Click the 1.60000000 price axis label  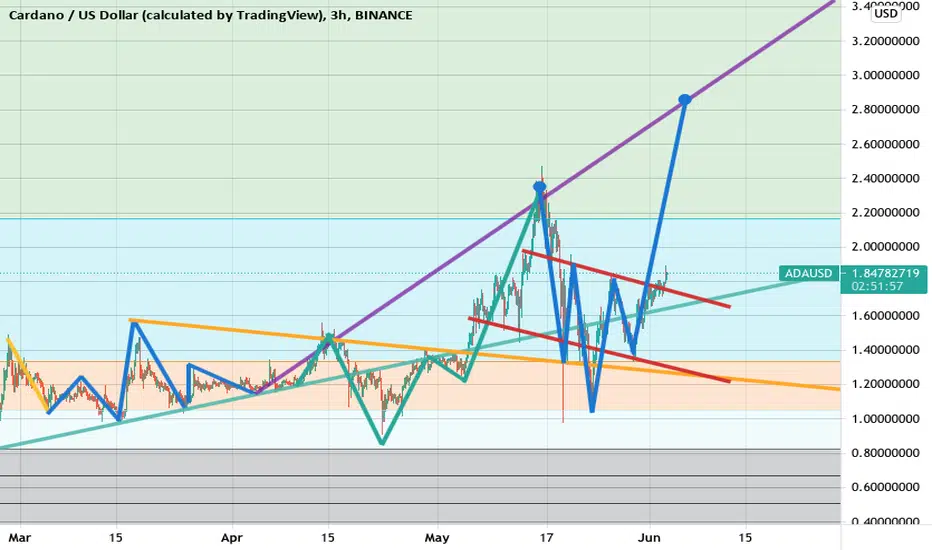[886, 316]
